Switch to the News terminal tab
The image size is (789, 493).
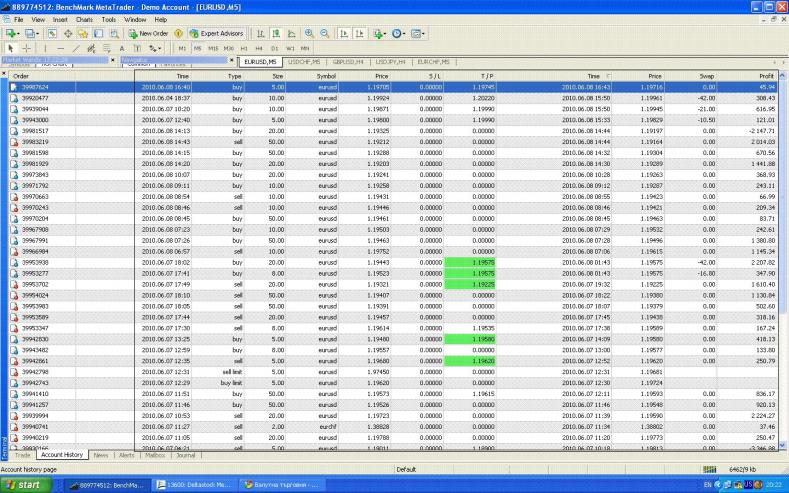101,455
